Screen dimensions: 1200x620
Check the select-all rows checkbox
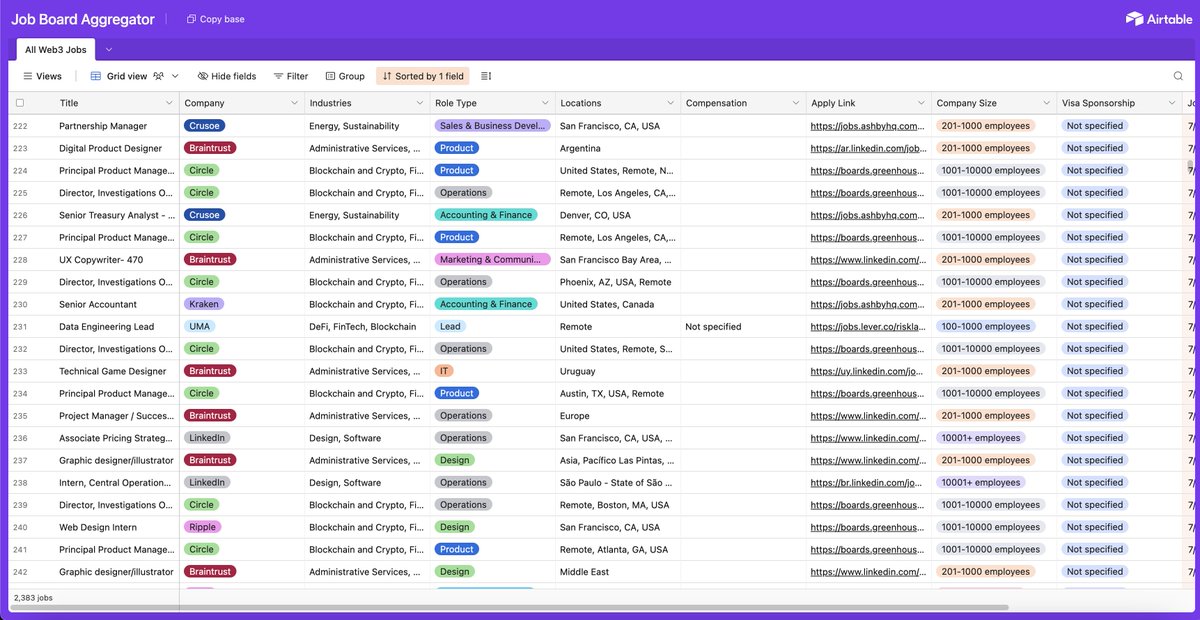(x=19, y=103)
